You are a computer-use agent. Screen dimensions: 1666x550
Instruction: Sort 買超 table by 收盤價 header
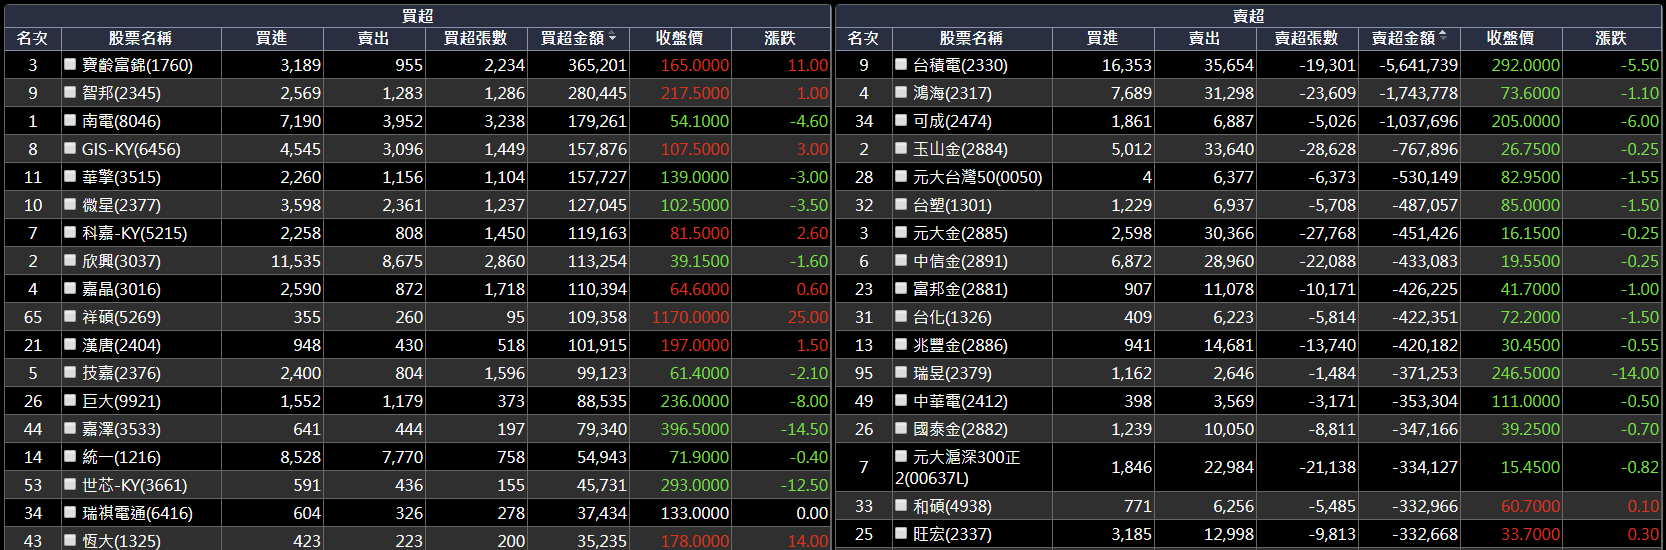click(x=680, y=38)
